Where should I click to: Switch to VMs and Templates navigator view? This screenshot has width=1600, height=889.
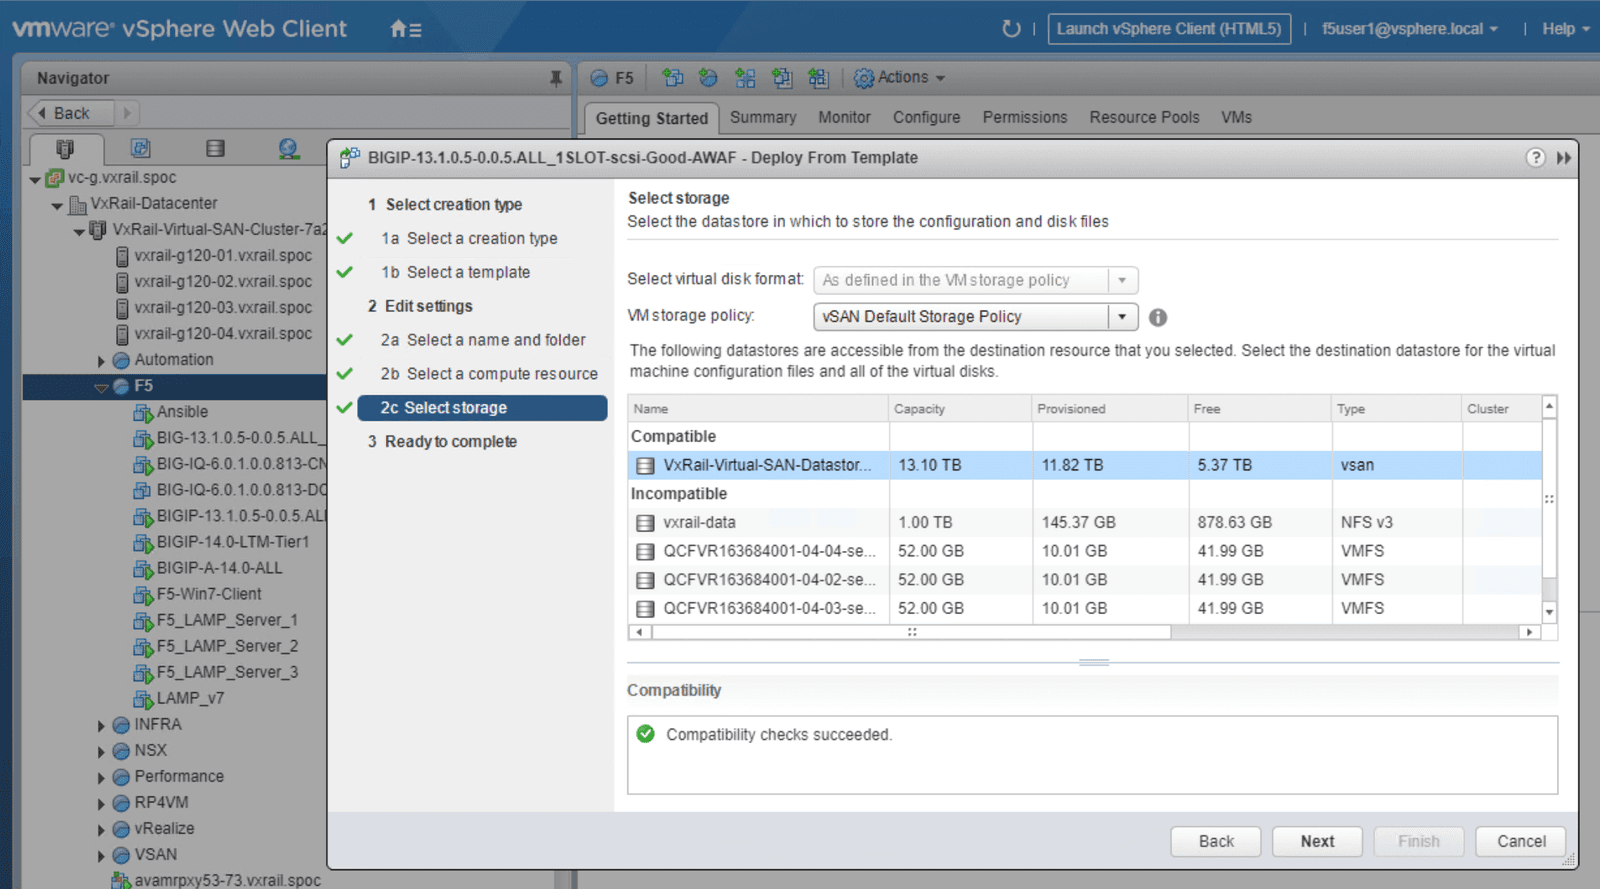tap(141, 149)
